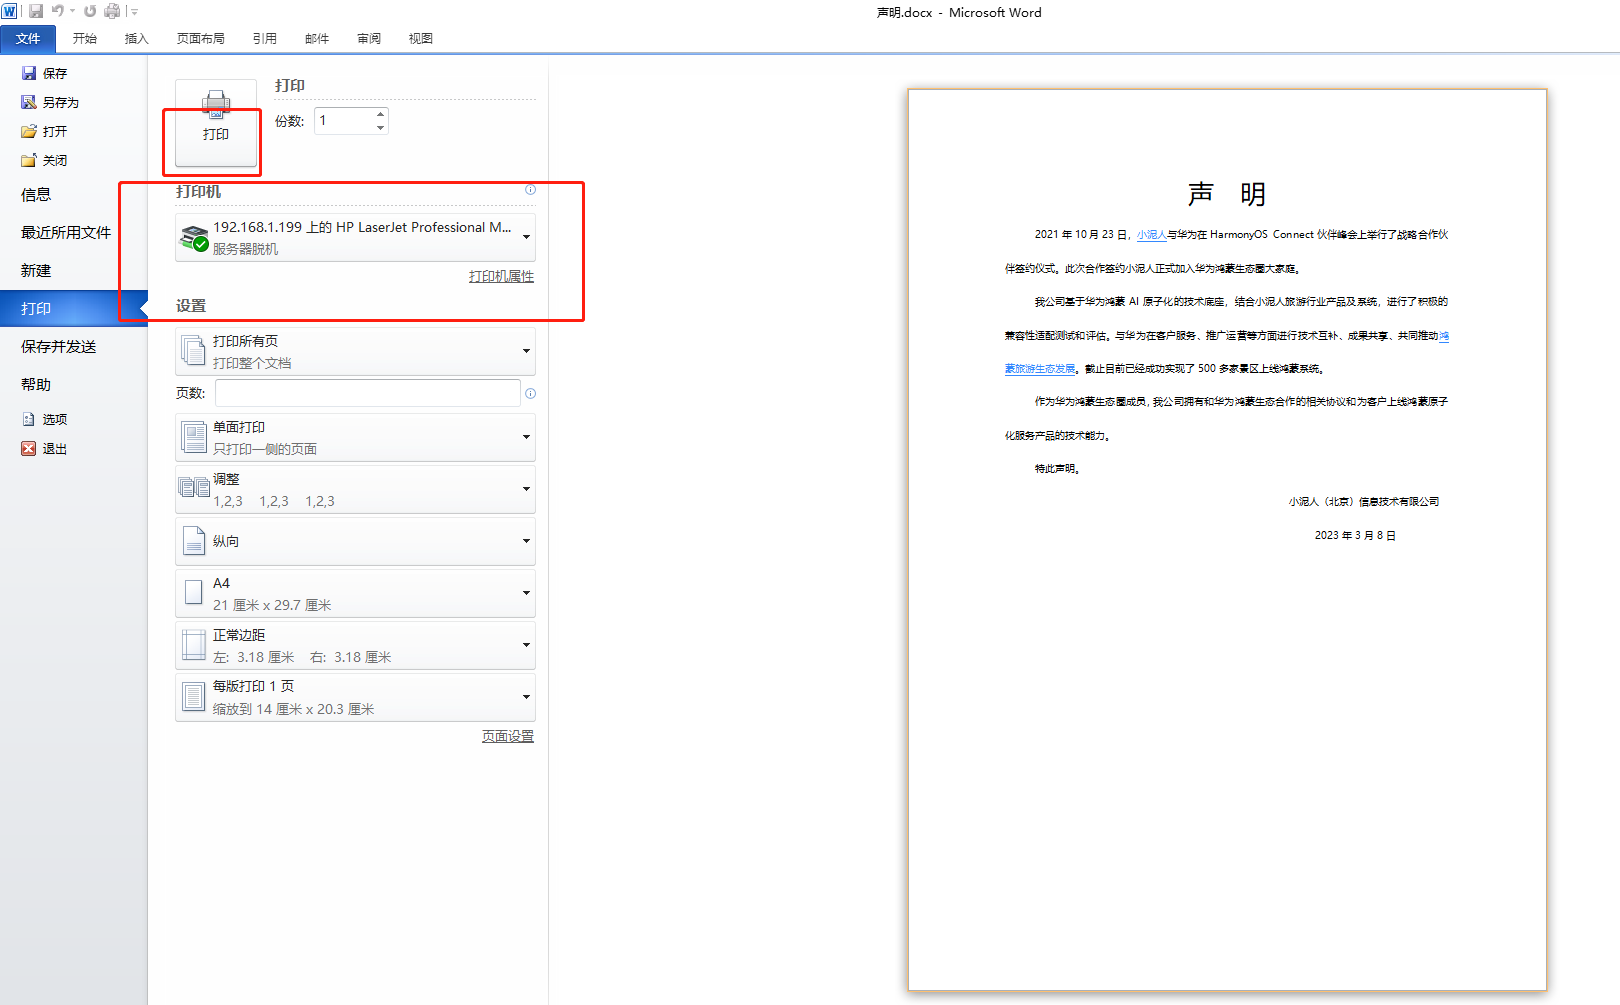Select Save As (另存为) in sidebar
The image size is (1620, 1005).
point(51,102)
